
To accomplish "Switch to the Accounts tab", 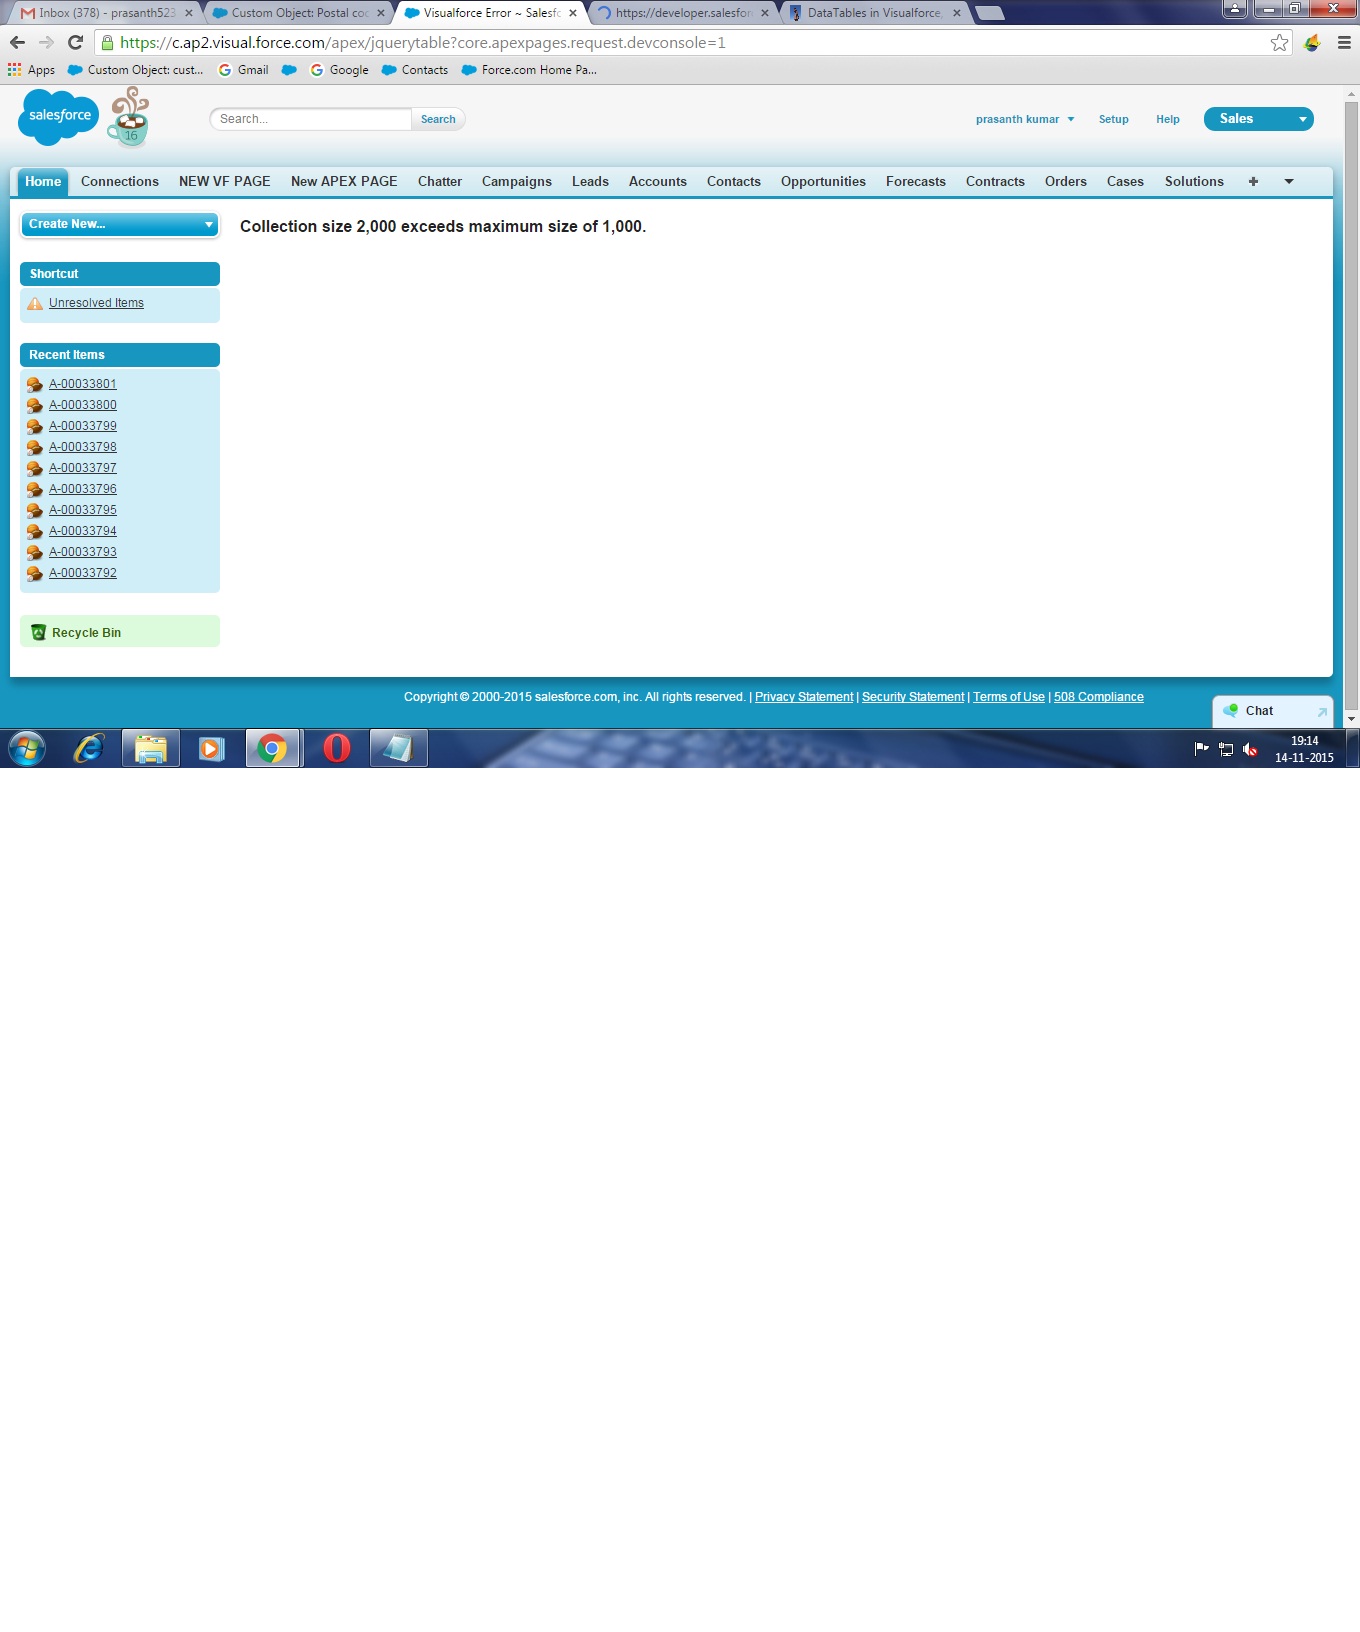I will 658,181.
